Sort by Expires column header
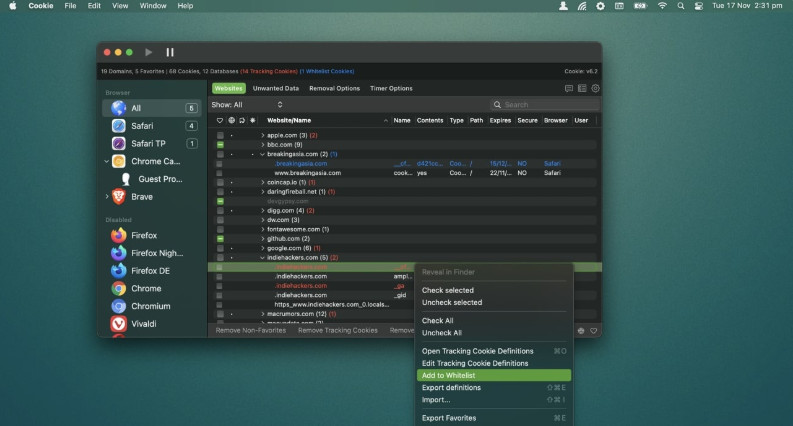 click(500, 120)
